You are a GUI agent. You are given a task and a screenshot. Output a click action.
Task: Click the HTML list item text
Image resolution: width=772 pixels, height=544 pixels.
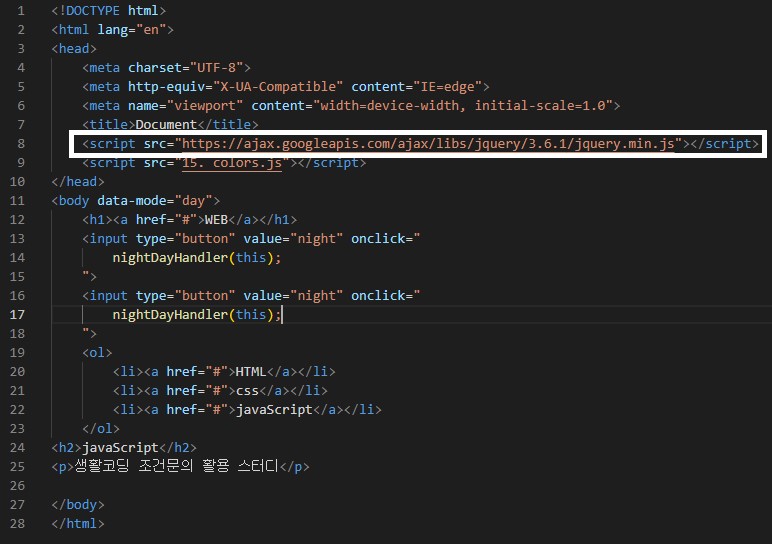251,372
